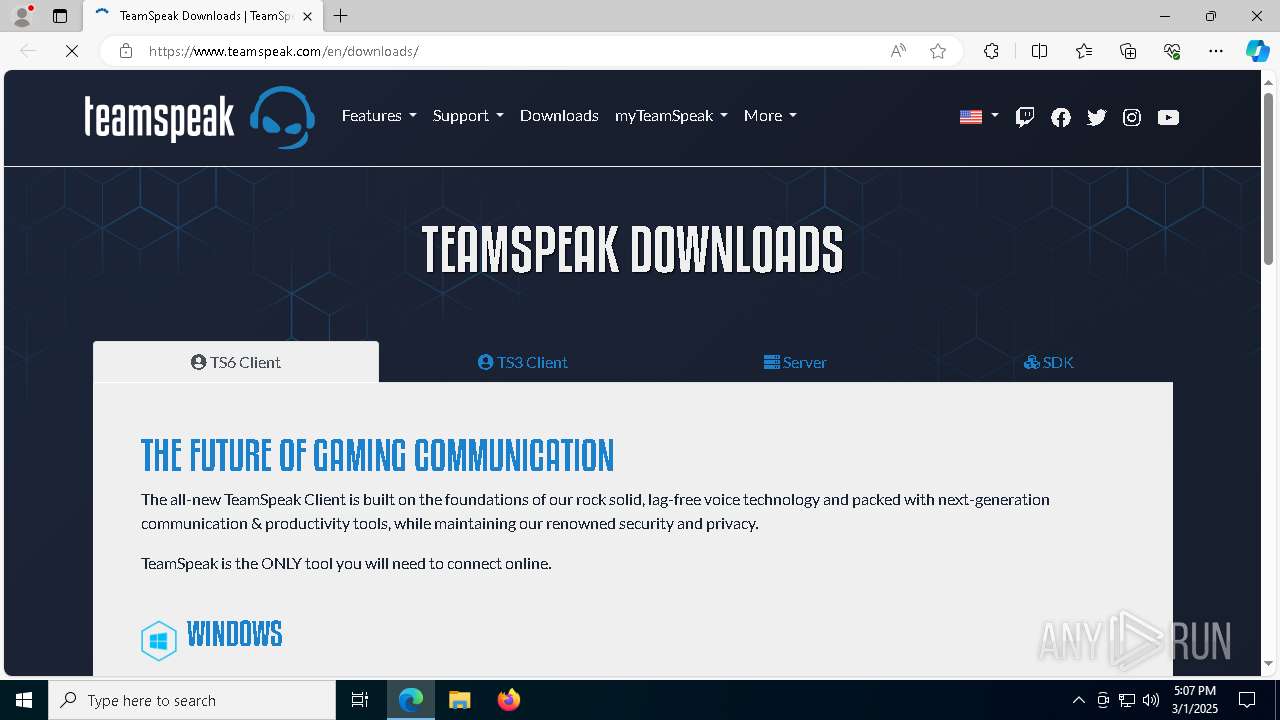Click the WINDOWS section heading

(234, 634)
